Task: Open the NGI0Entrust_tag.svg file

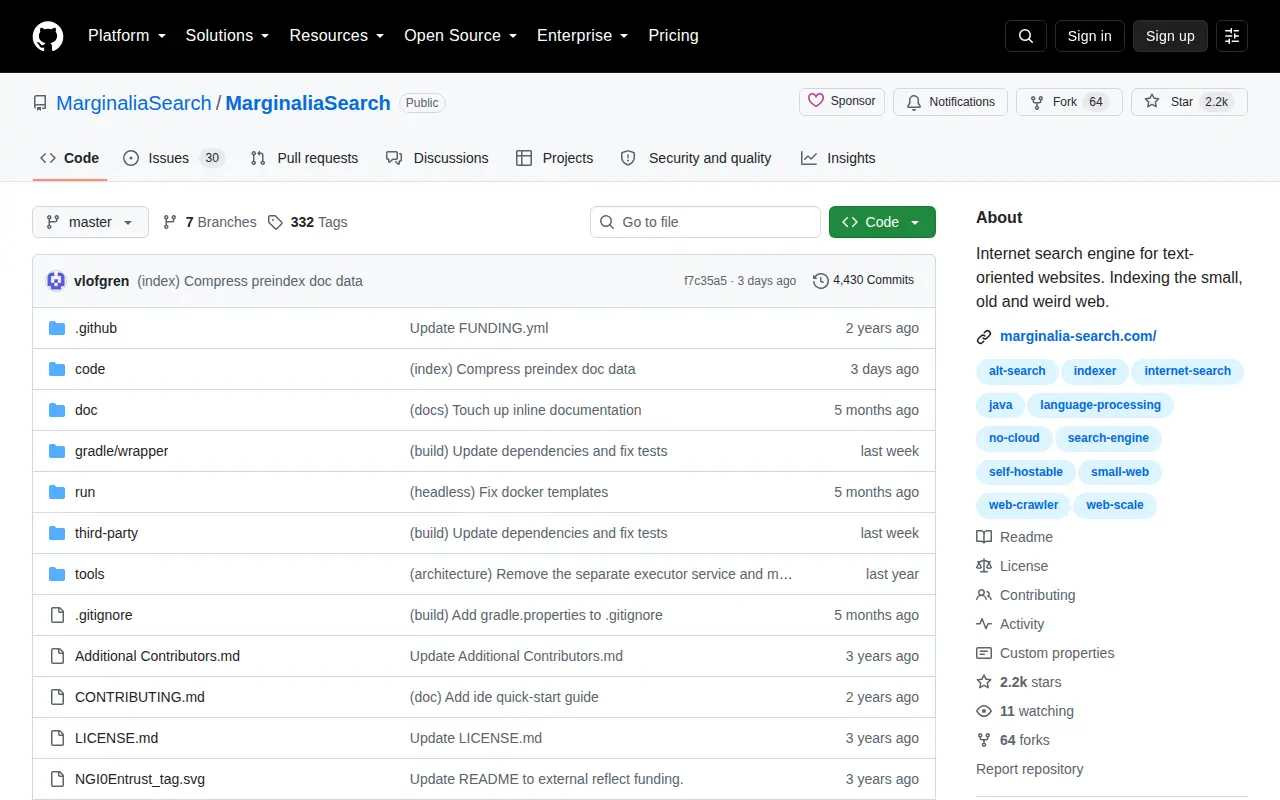Action: 140,779
